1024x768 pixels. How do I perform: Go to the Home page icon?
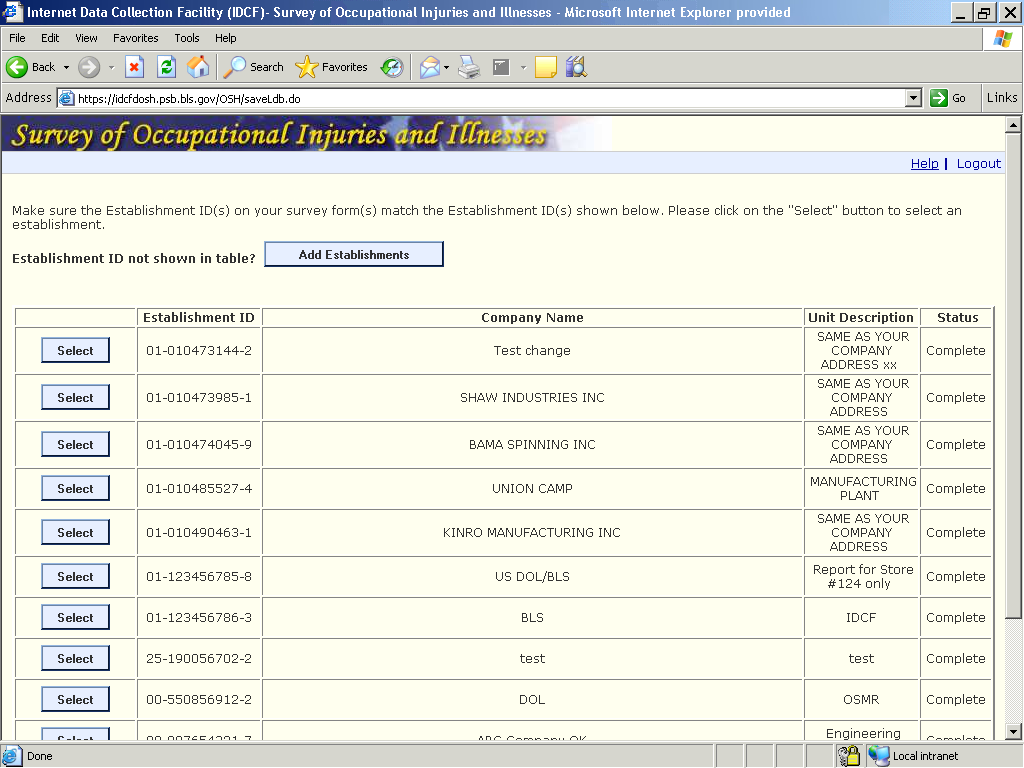tap(198, 67)
